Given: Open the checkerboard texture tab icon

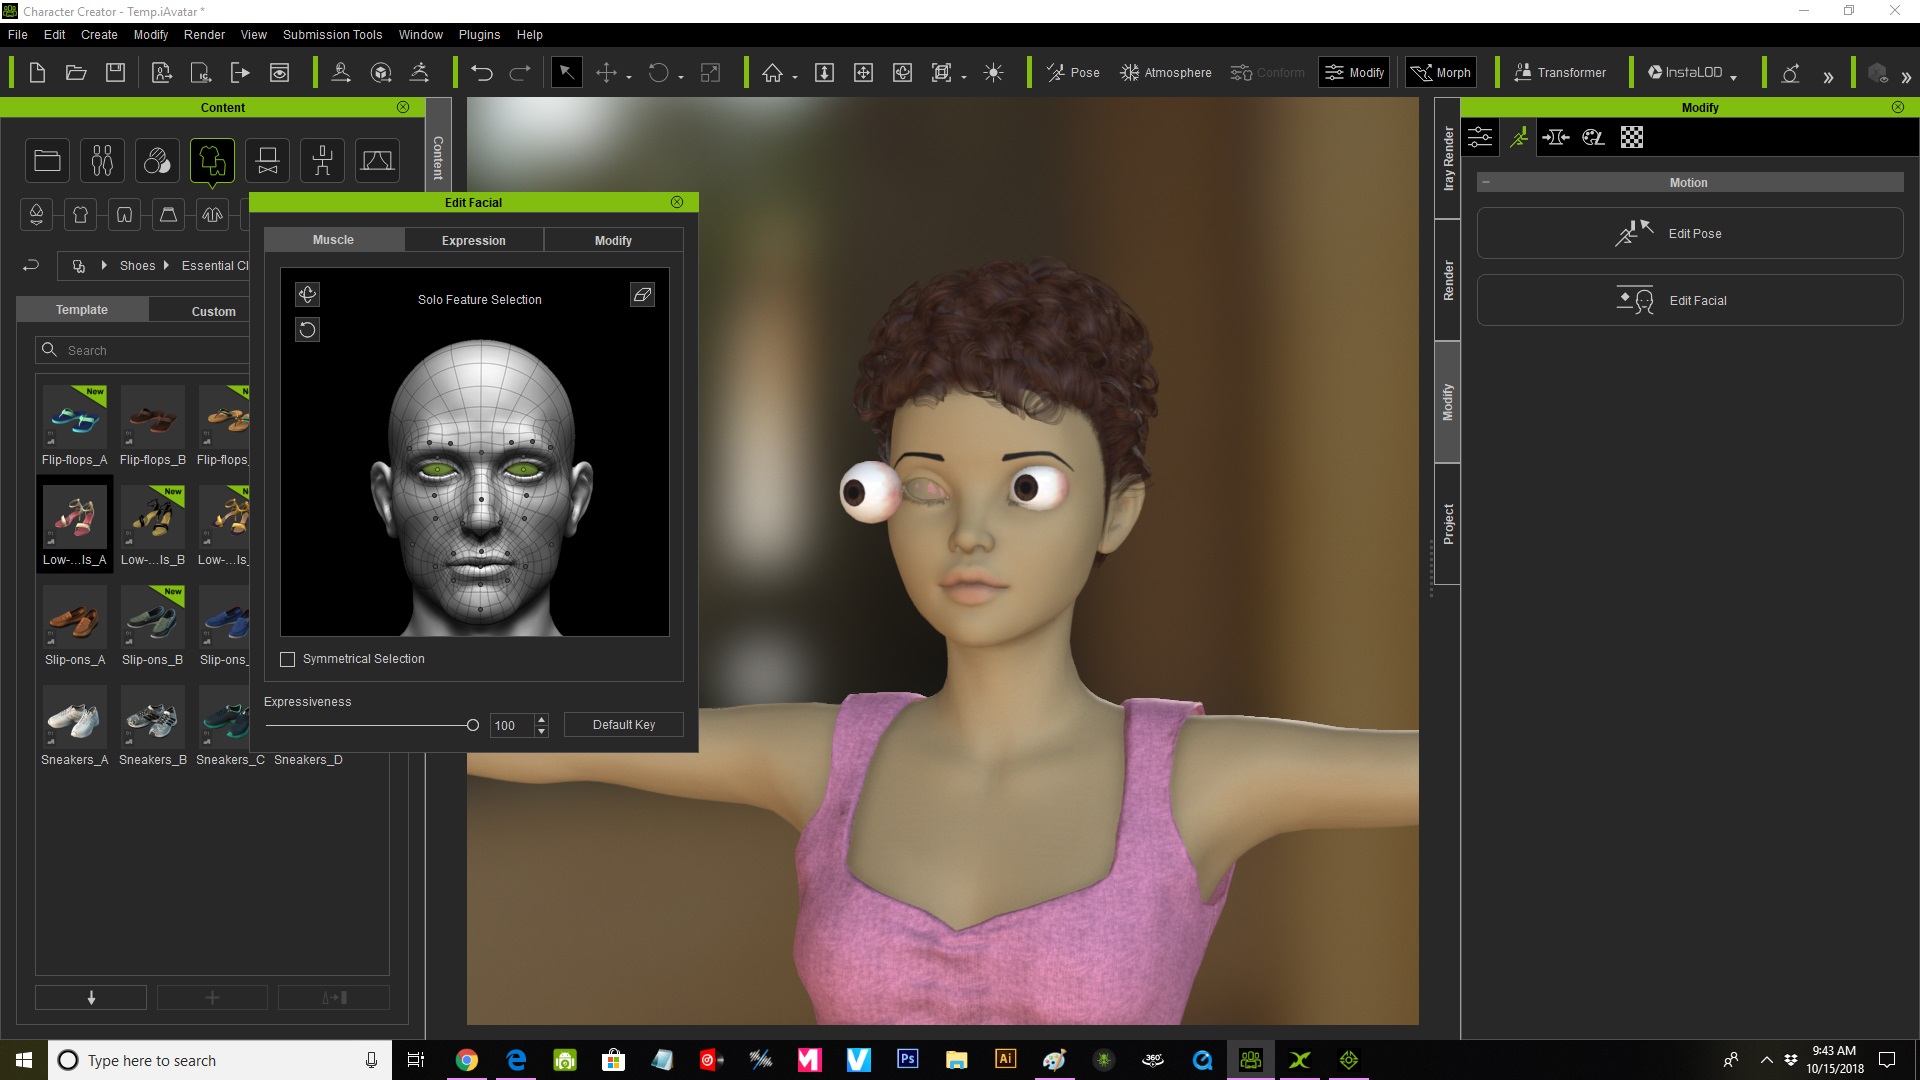Looking at the screenshot, I should (x=1631, y=138).
